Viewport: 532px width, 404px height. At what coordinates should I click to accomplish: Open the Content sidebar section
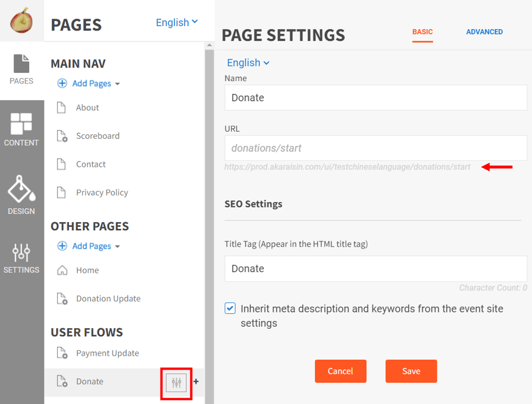[x=21, y=129]
